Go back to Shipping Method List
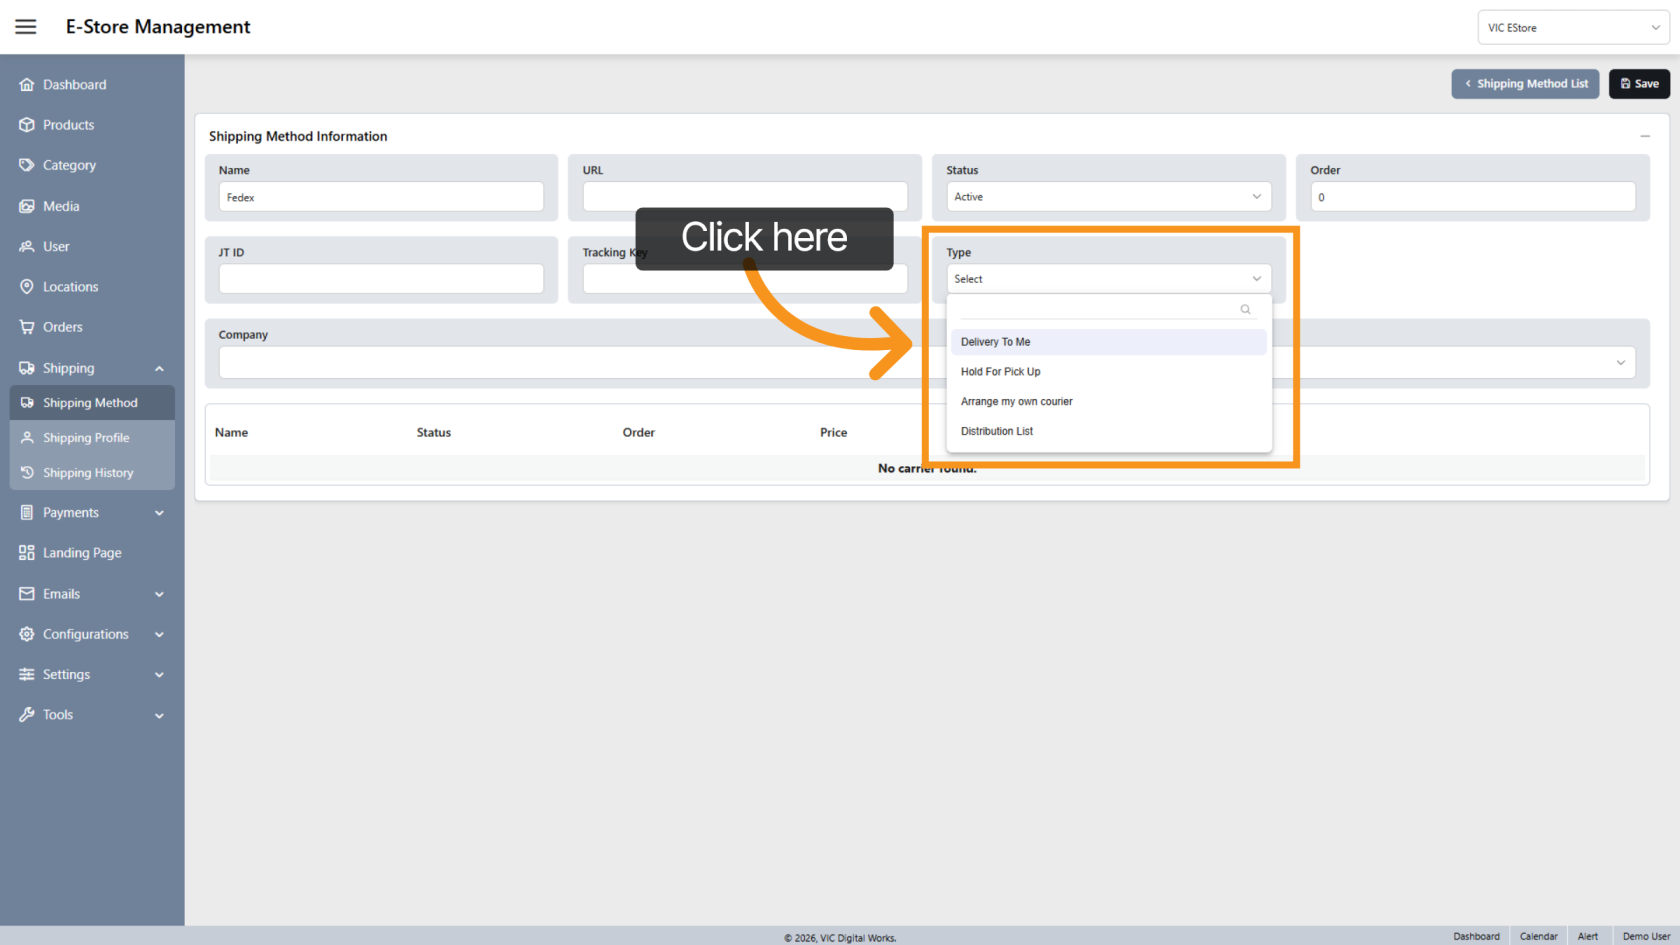 (x=1525, y=84)
